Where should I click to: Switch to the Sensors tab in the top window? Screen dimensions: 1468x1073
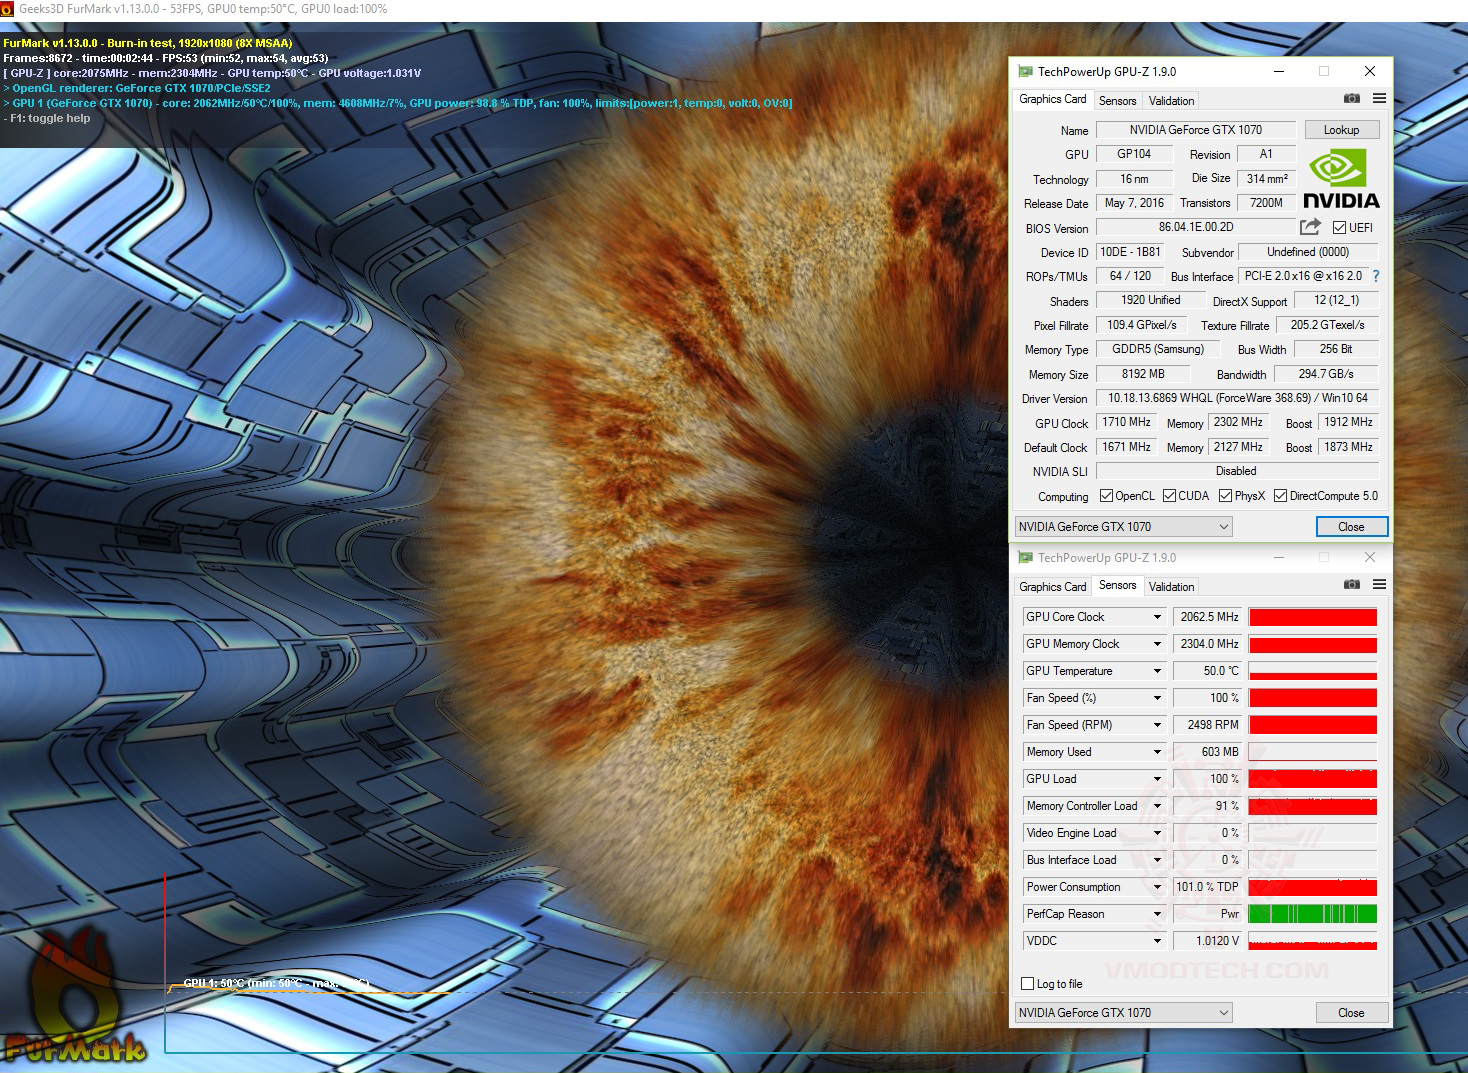[x=1117, y=100]
